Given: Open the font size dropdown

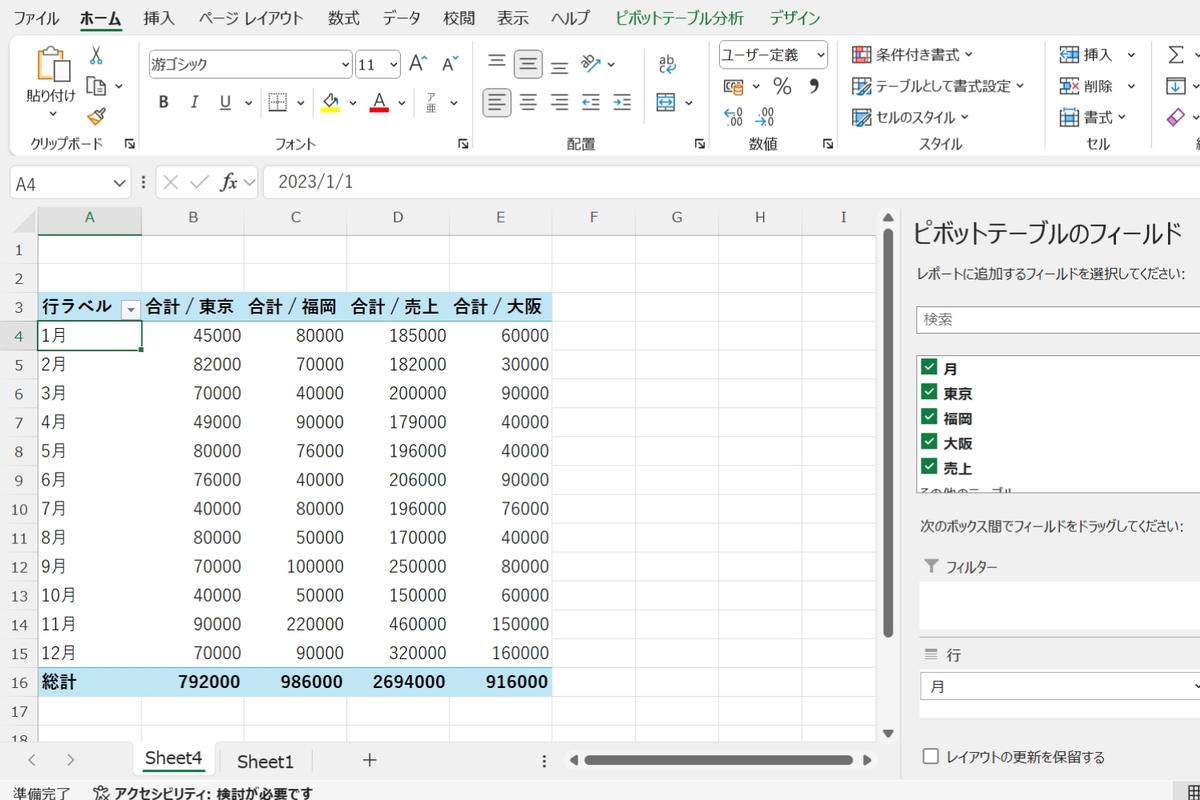Looking at the screenshot, I should tap(392, 64).
